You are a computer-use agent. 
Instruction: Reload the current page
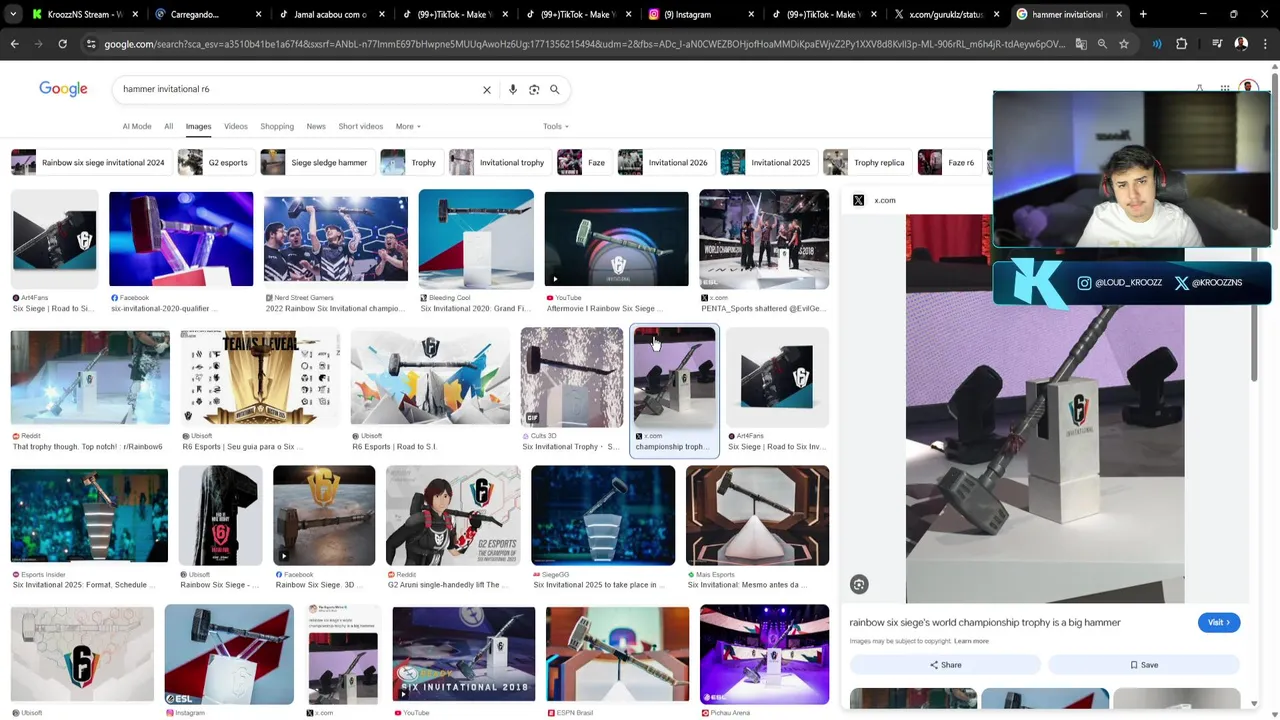(62, 44)
